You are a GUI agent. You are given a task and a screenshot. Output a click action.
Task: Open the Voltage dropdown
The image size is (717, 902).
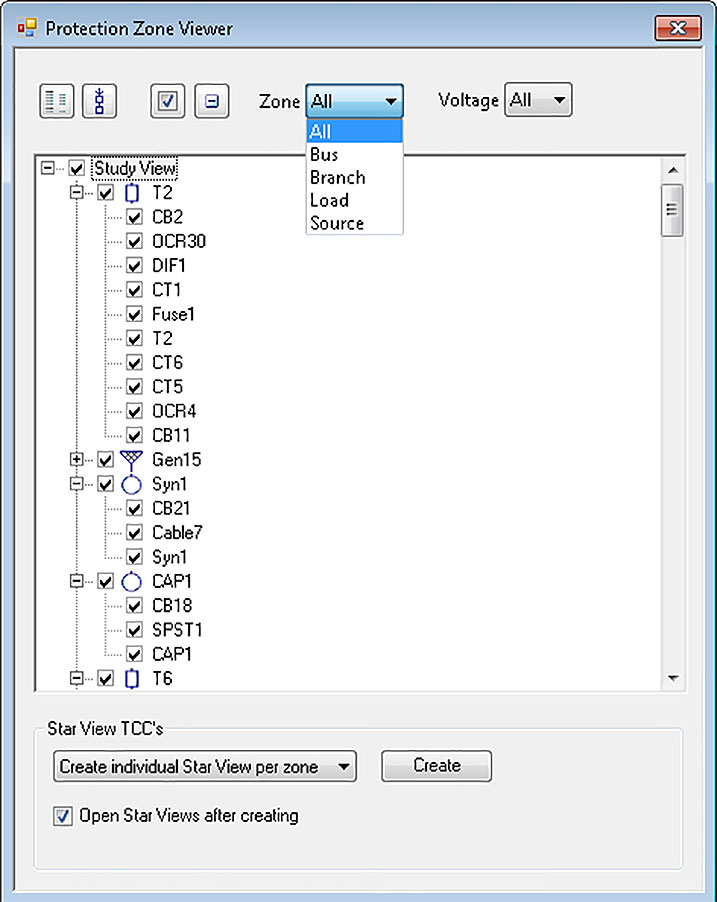coord(538,100)
